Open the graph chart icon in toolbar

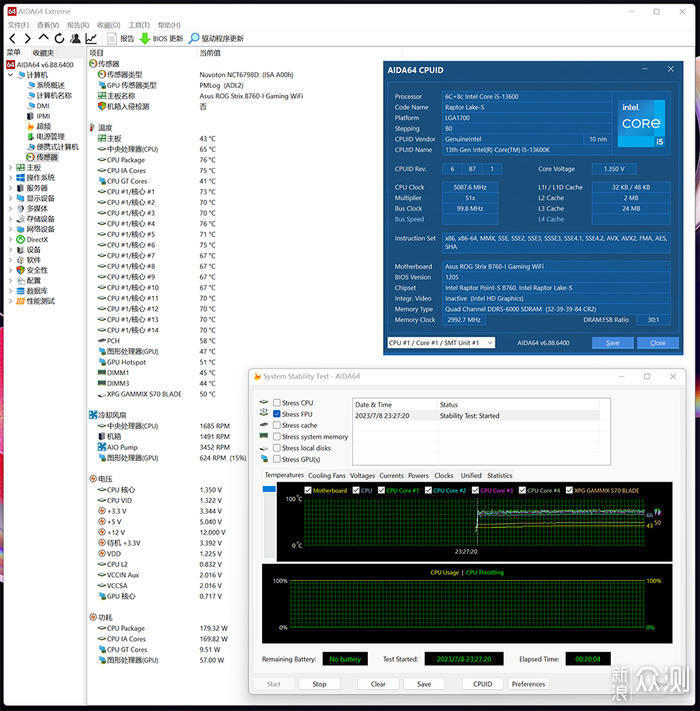click(x=91, y=39)
